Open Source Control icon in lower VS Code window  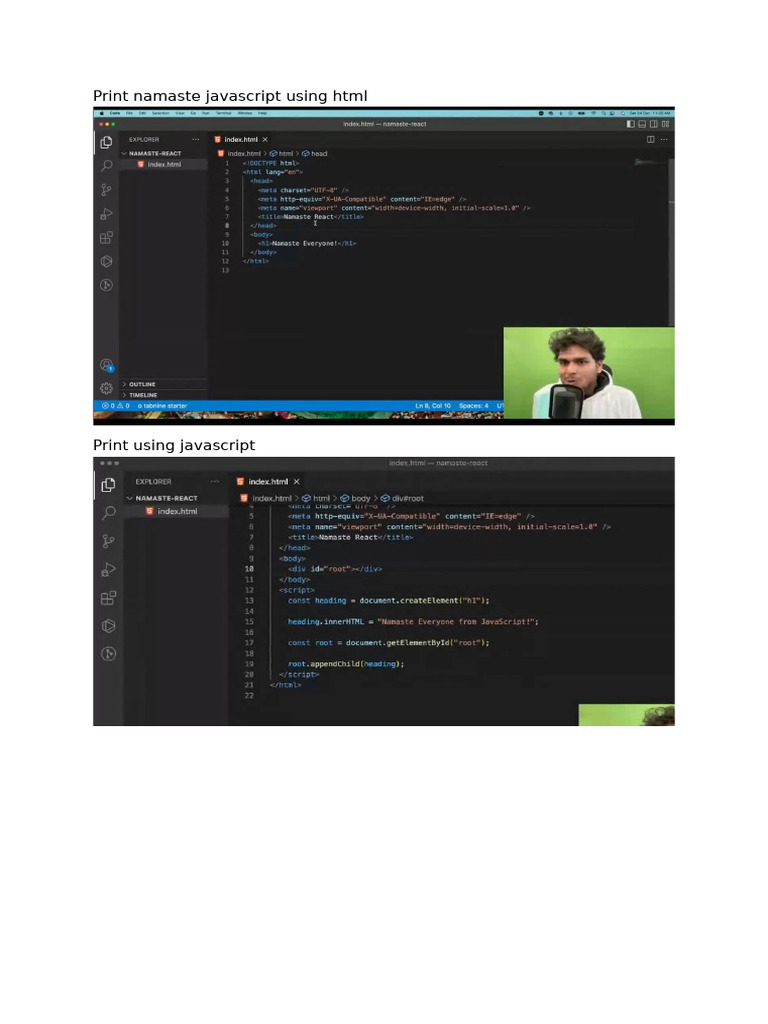click(x=108, y=541)
